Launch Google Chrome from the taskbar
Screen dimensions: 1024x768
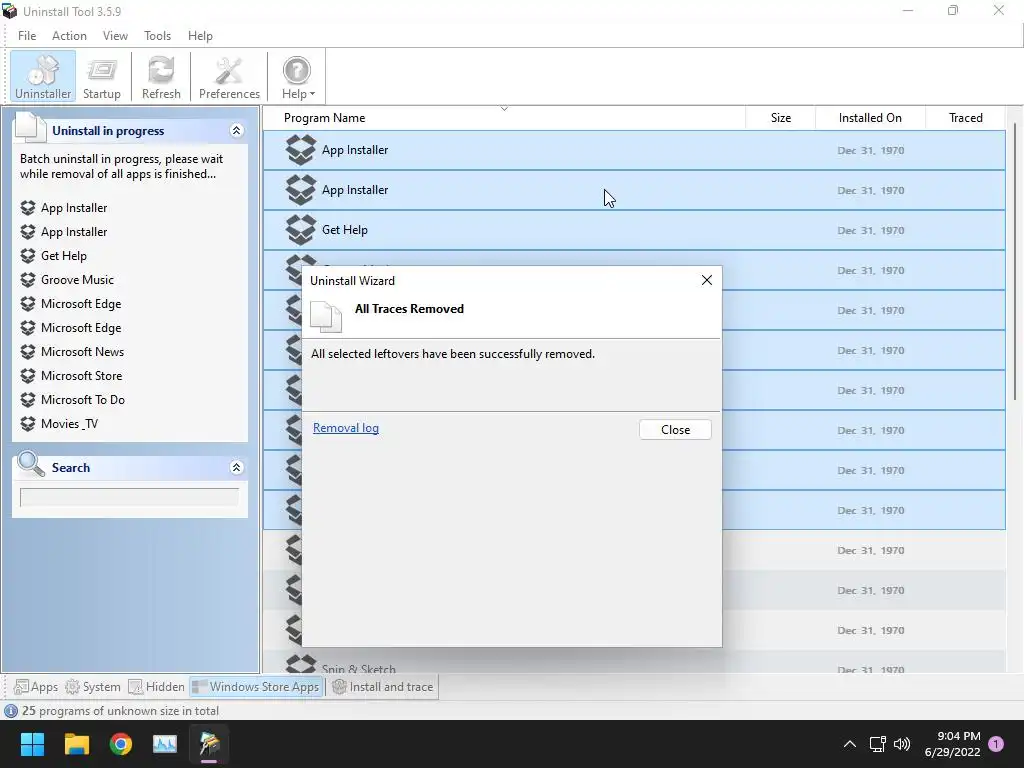(x=121, y=744)
